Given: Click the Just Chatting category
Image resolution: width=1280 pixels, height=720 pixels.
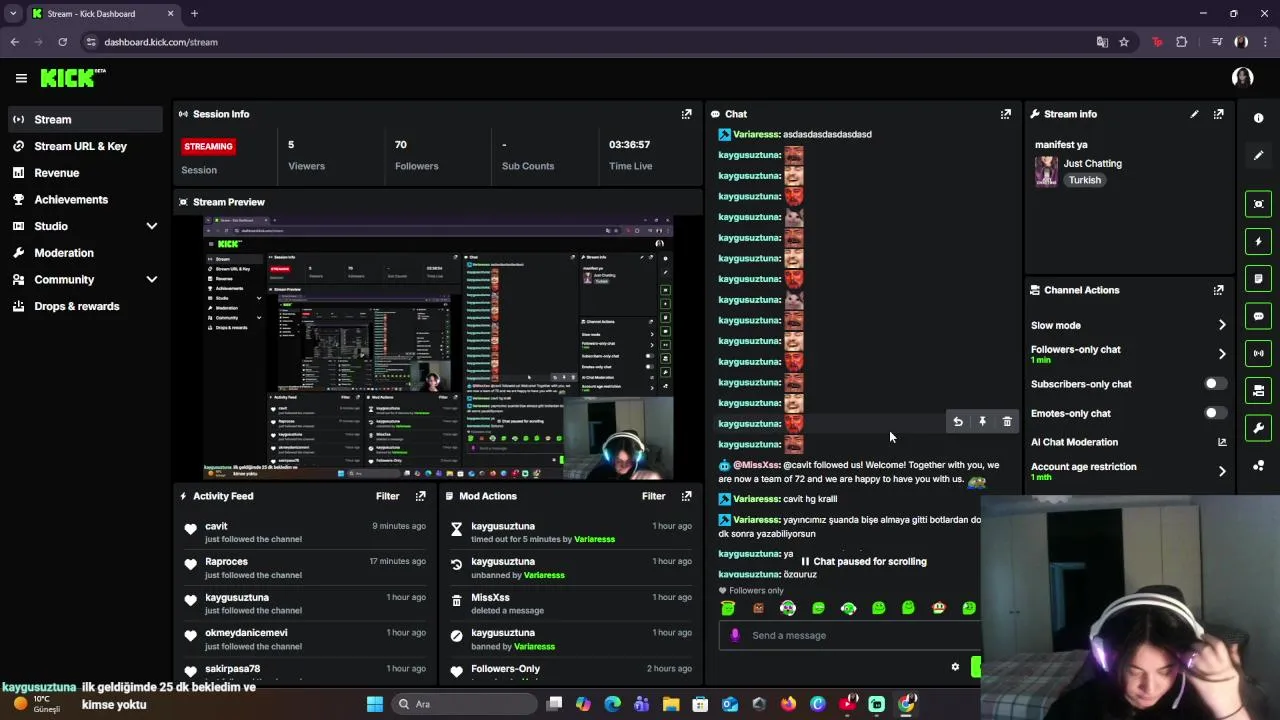Looking at the screenshot, I should 1092,163.
